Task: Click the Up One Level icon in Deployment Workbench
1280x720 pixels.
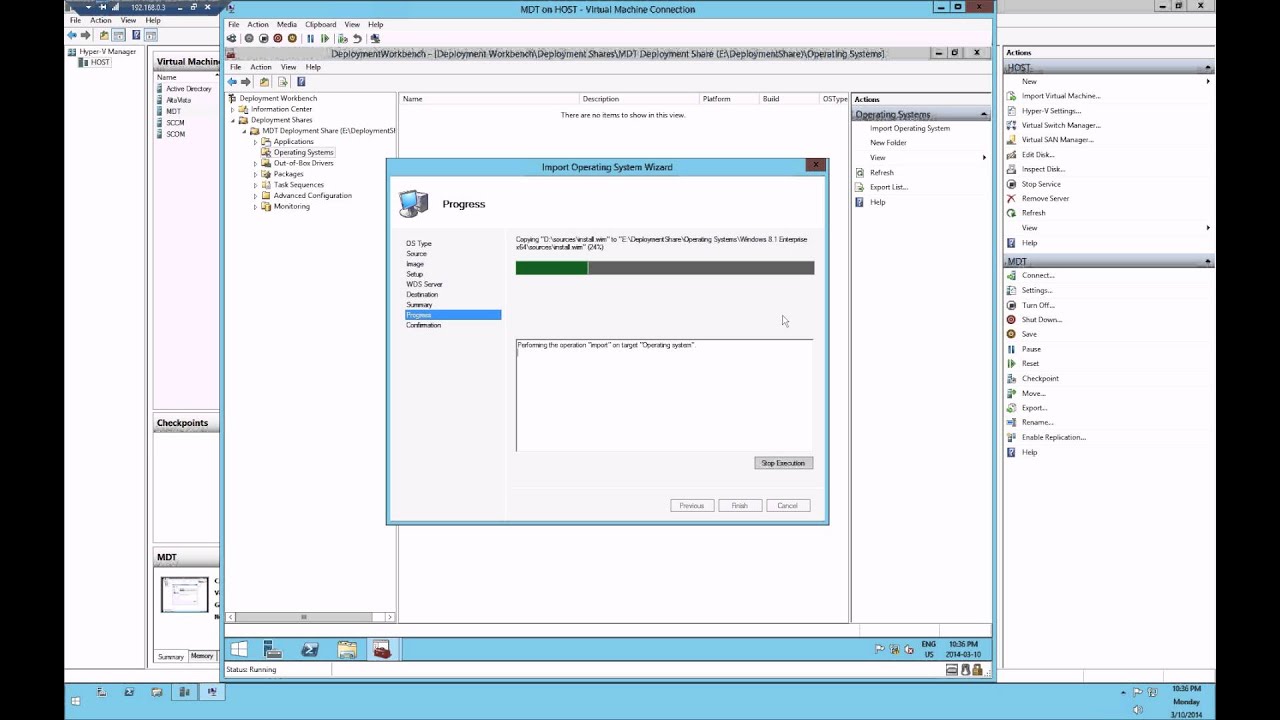Action: click(x=264, y=82)
